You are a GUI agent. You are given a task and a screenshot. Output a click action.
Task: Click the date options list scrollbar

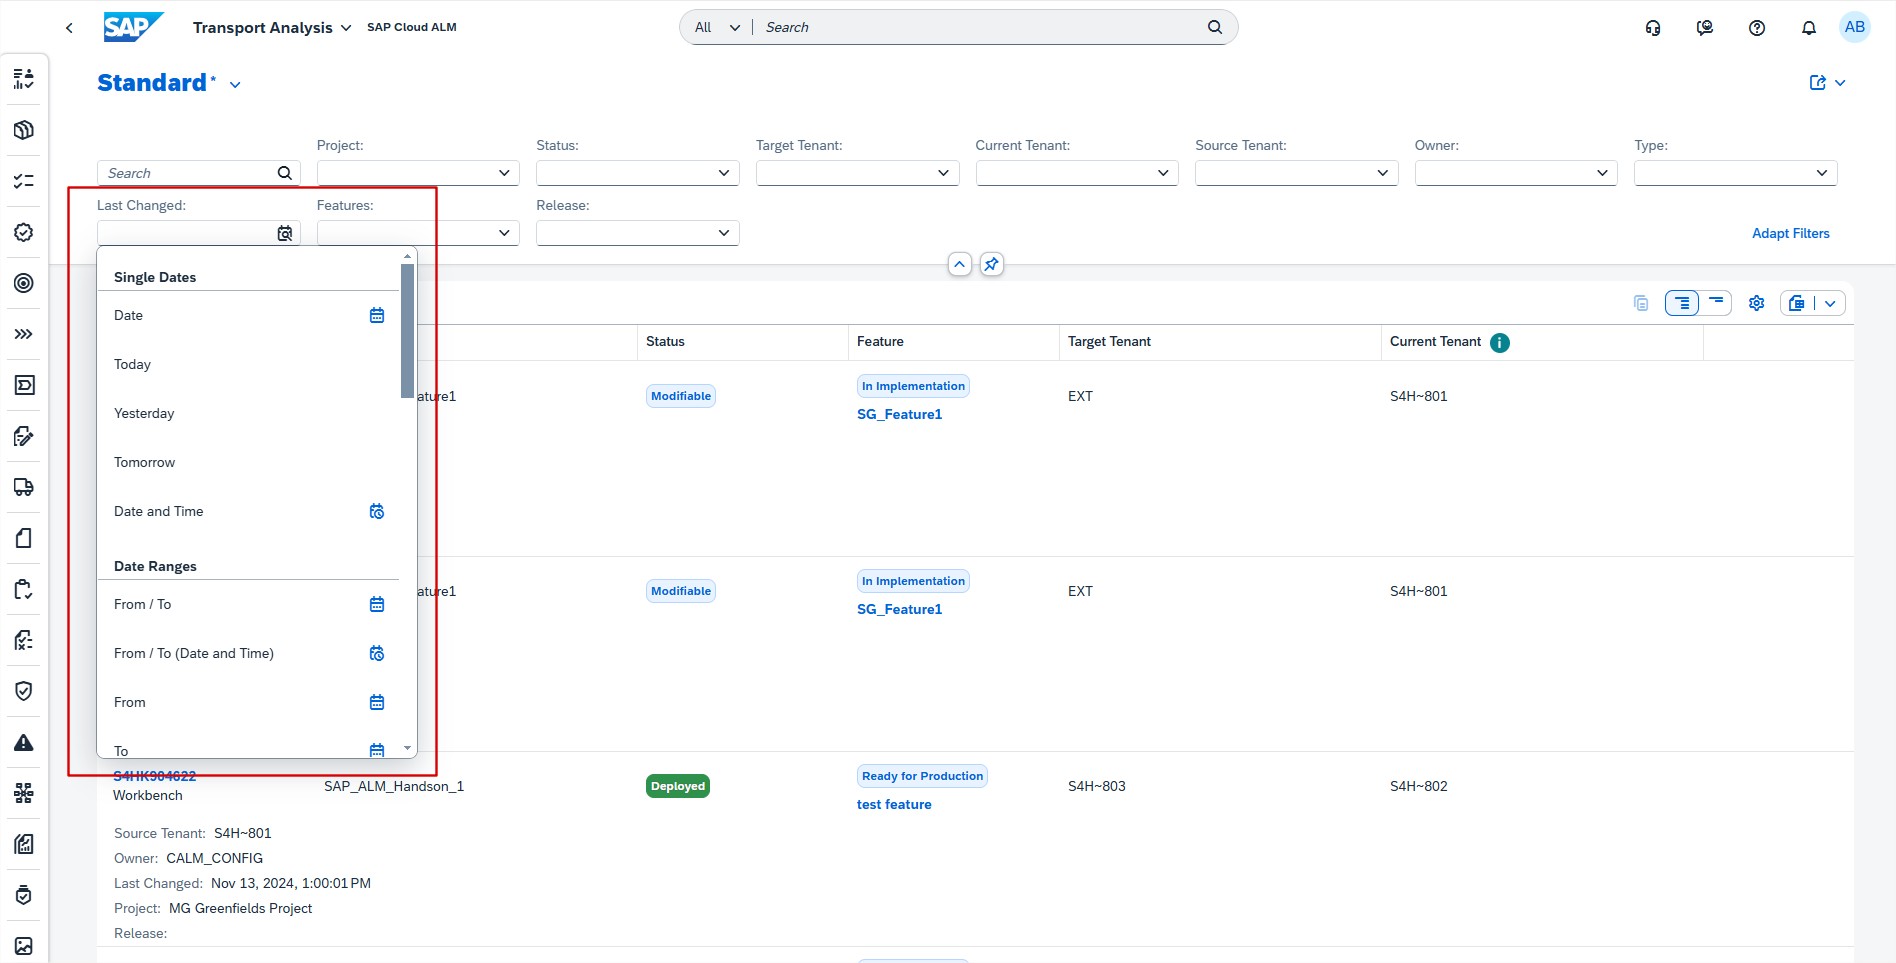[407, 330]
